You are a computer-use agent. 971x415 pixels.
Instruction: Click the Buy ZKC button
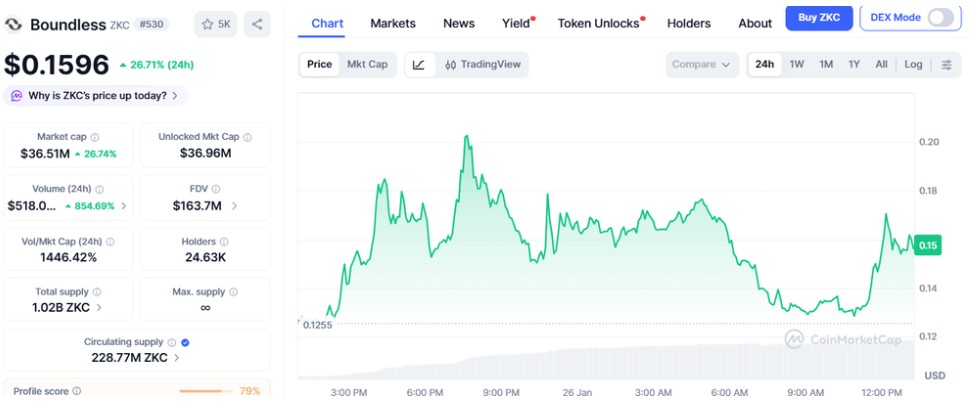[x=819, y=18]
